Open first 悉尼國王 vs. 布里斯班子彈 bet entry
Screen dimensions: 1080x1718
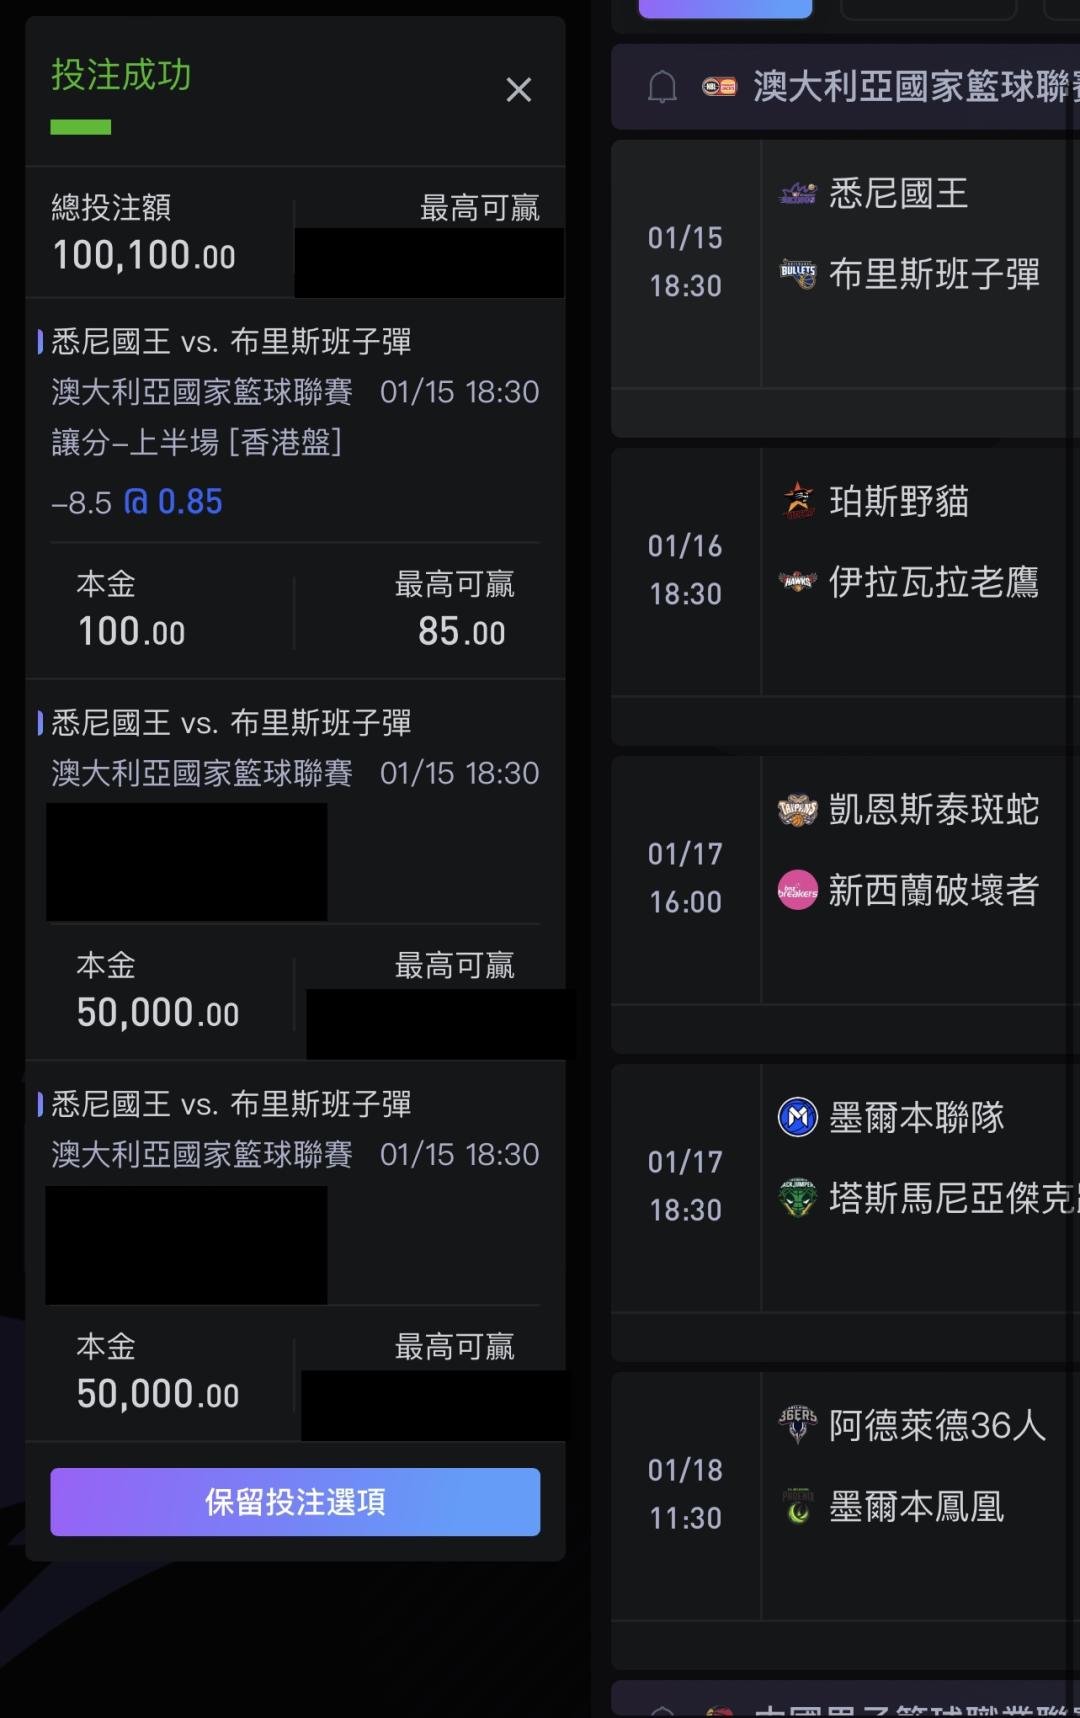231,342
